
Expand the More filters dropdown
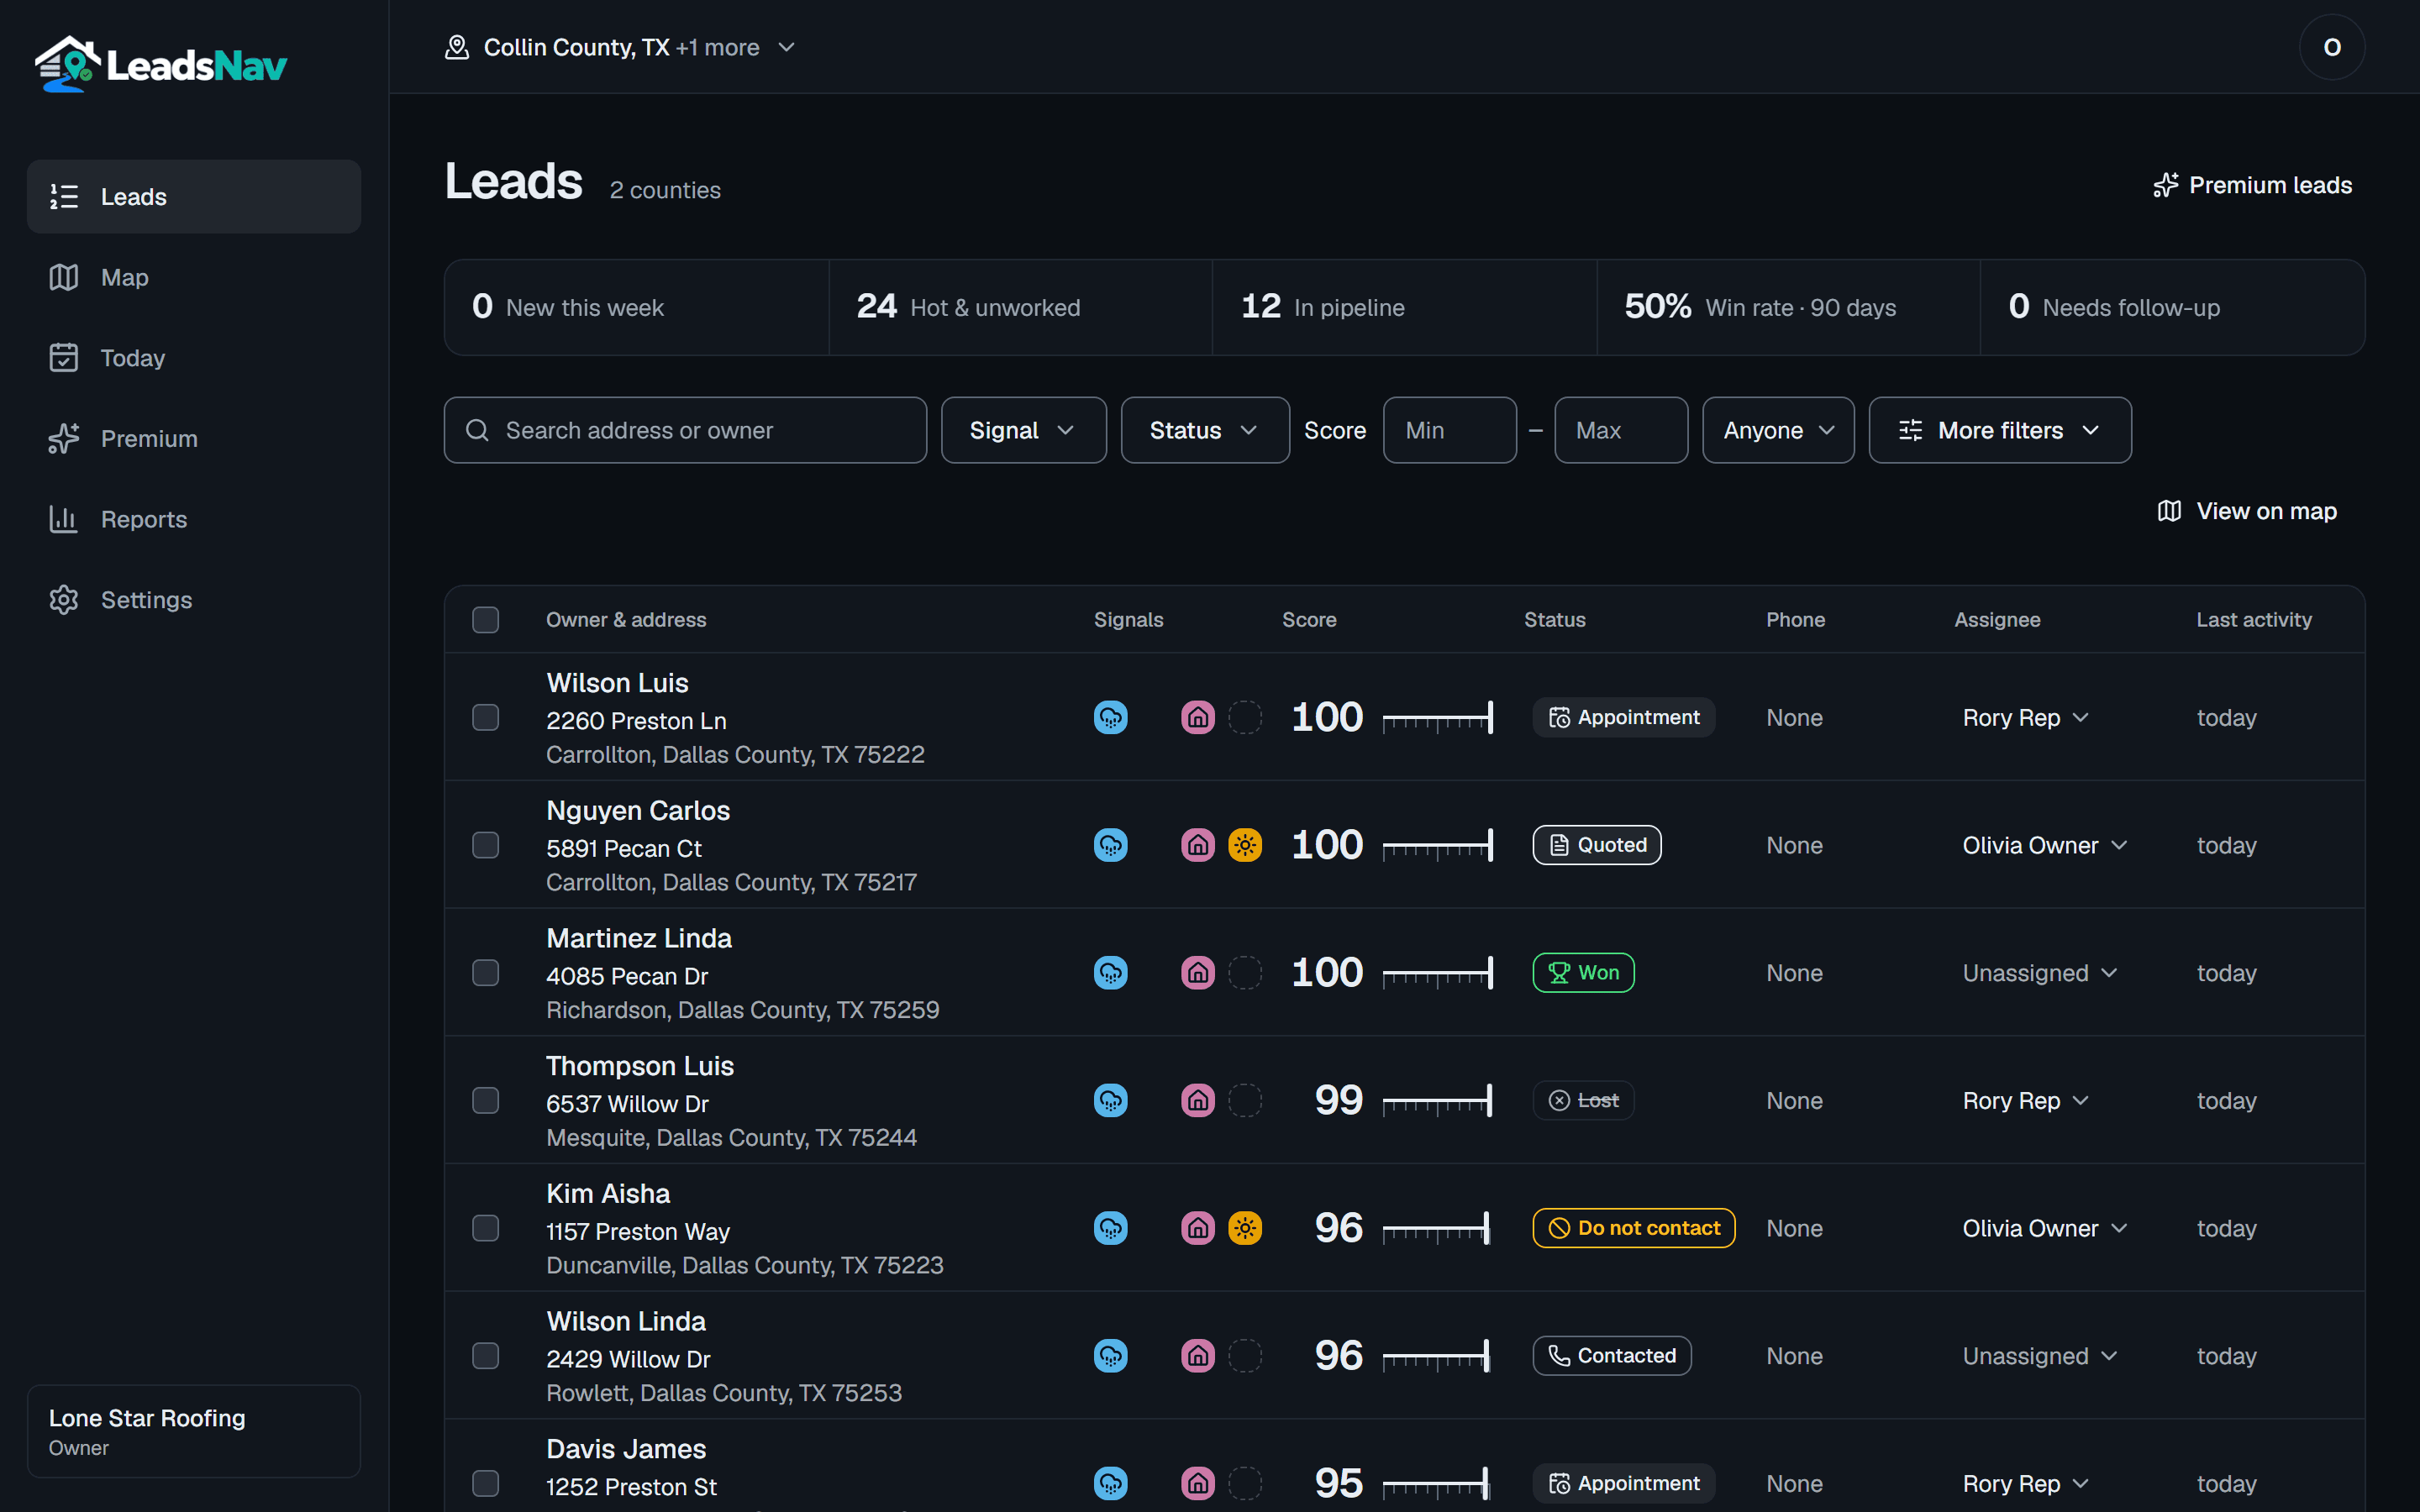point(1999,430)
